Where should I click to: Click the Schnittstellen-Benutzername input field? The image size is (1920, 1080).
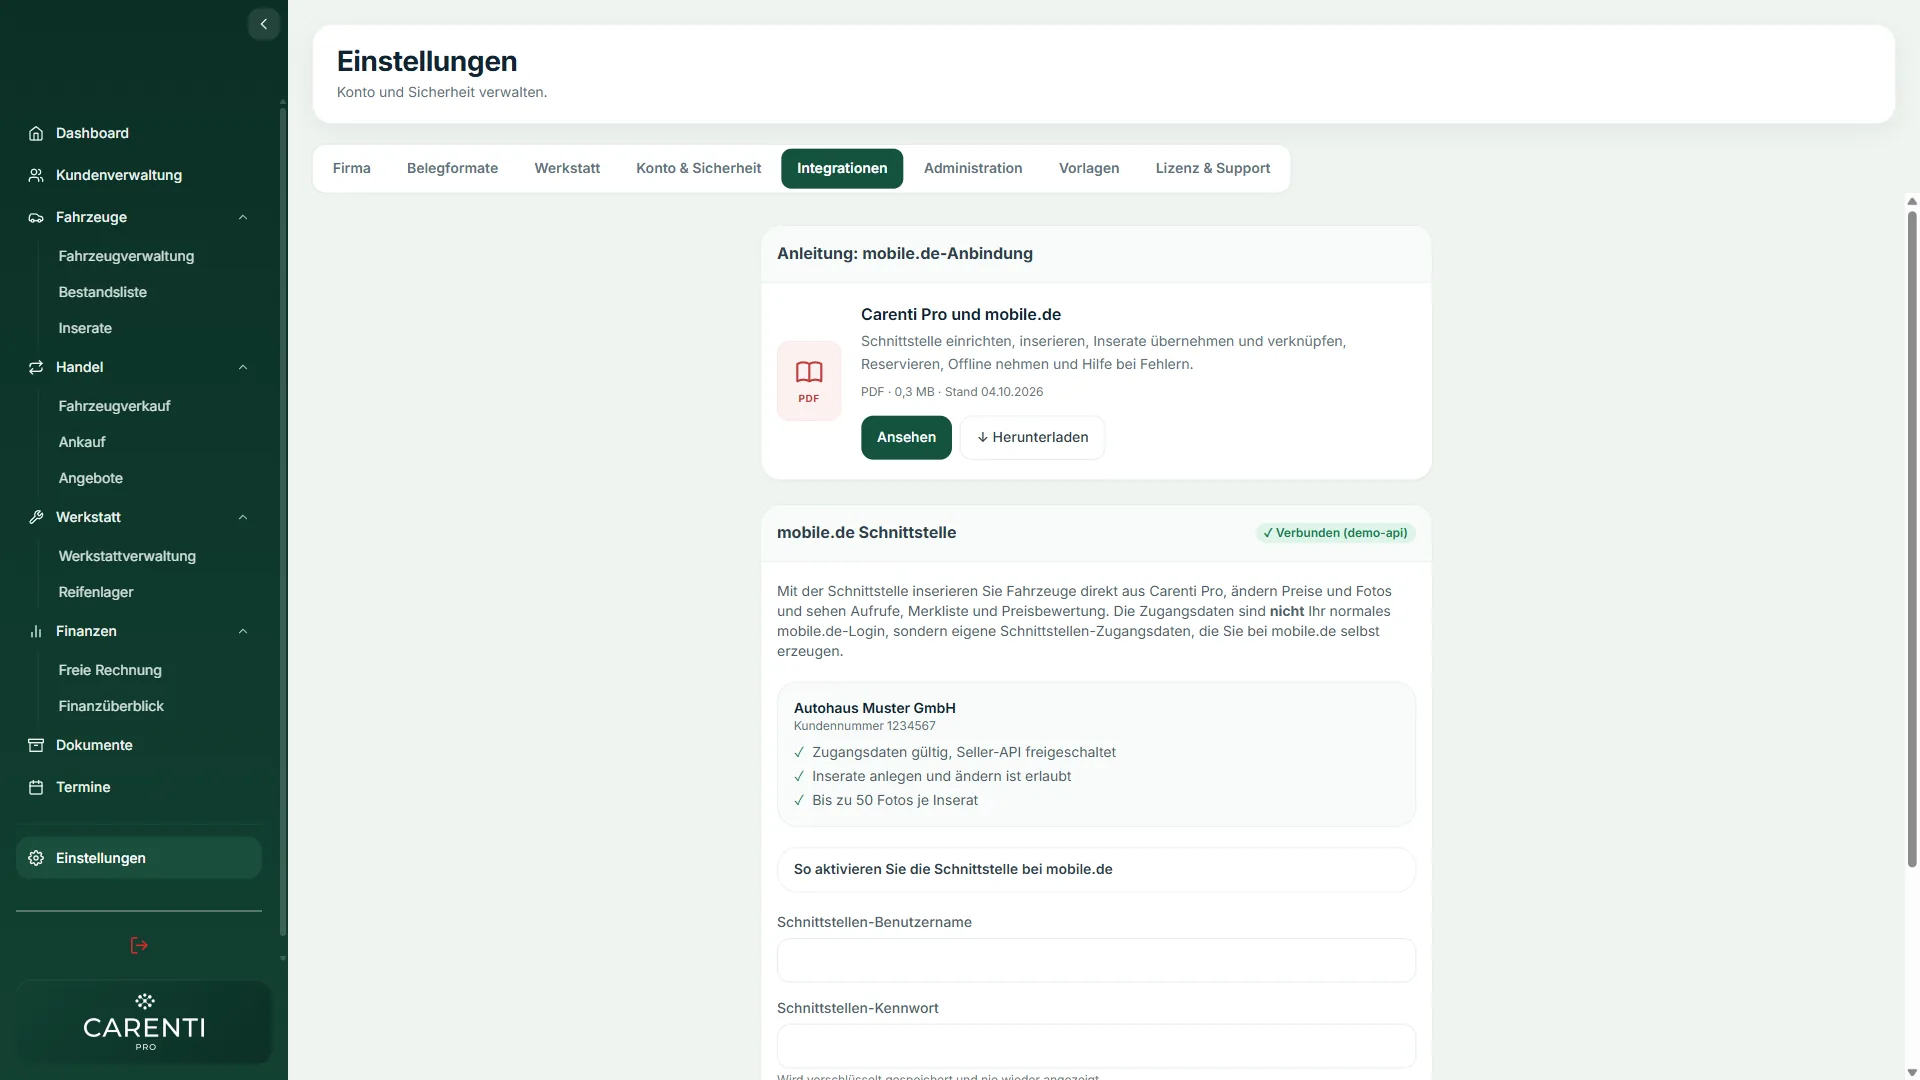pos(1096,960)
